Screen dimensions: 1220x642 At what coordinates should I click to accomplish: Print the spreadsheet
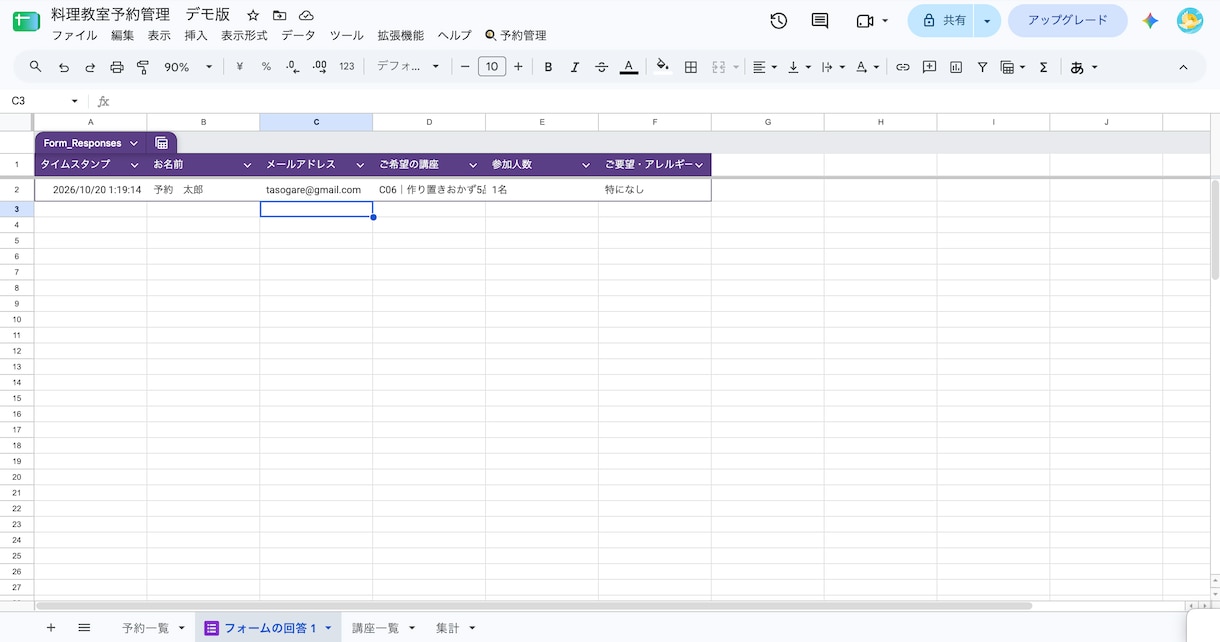[117, 67]
